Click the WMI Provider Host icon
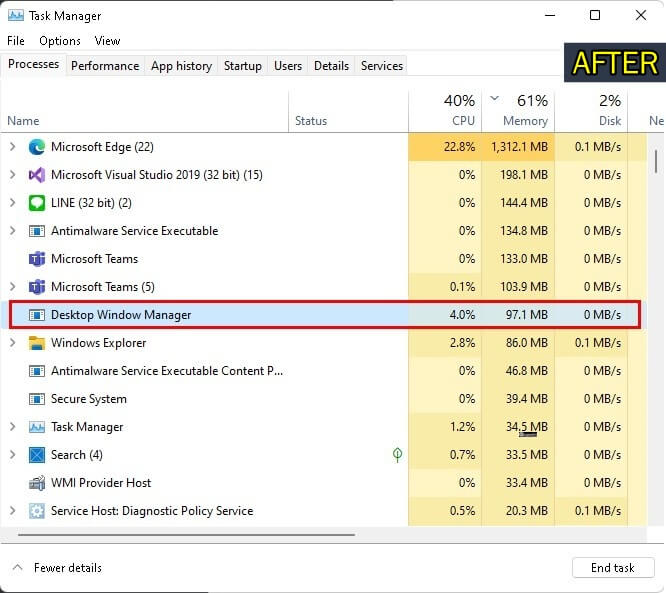666x593 pixels. coord(37,483)
